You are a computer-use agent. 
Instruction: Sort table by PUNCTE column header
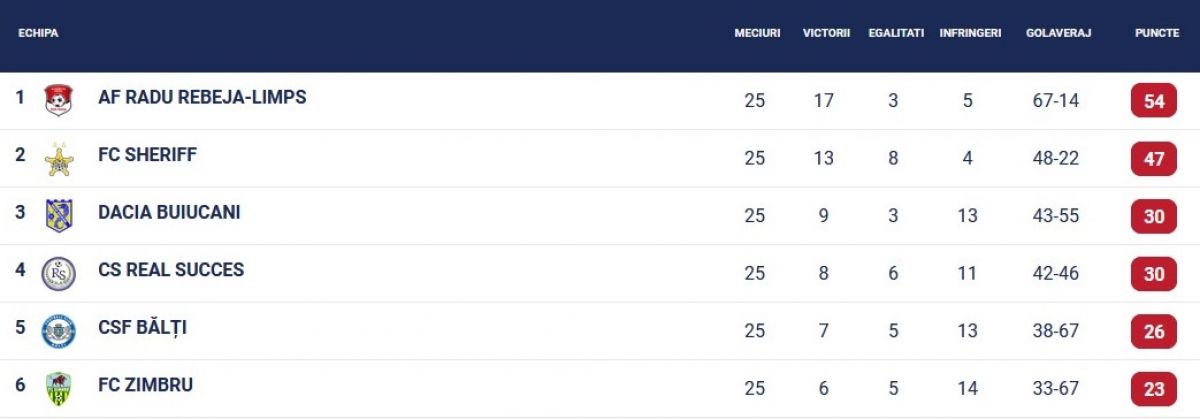point(1156,33)
